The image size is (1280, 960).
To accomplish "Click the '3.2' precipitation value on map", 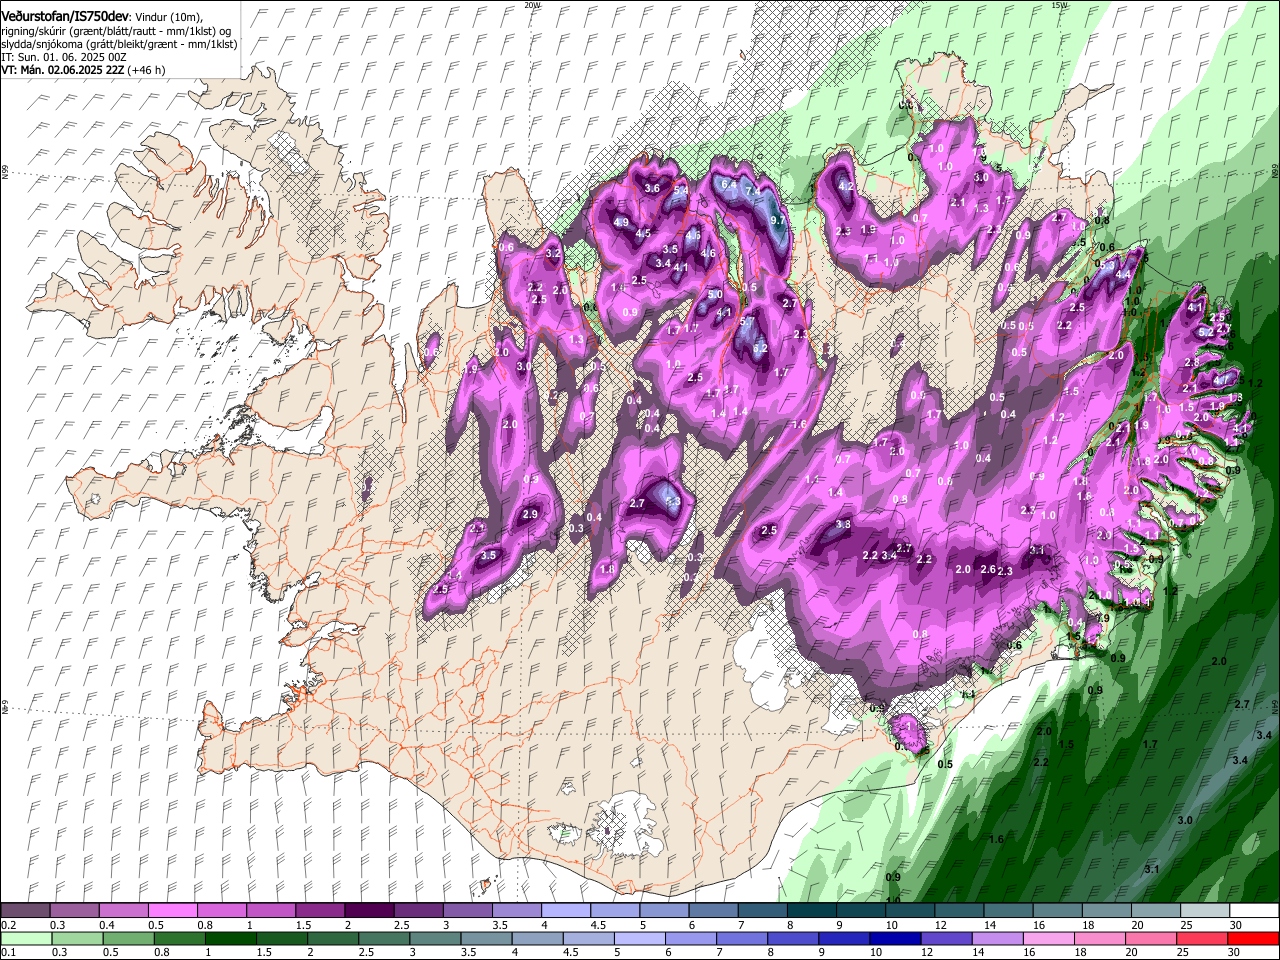I will pyautogui.click(x=553, y=254).
